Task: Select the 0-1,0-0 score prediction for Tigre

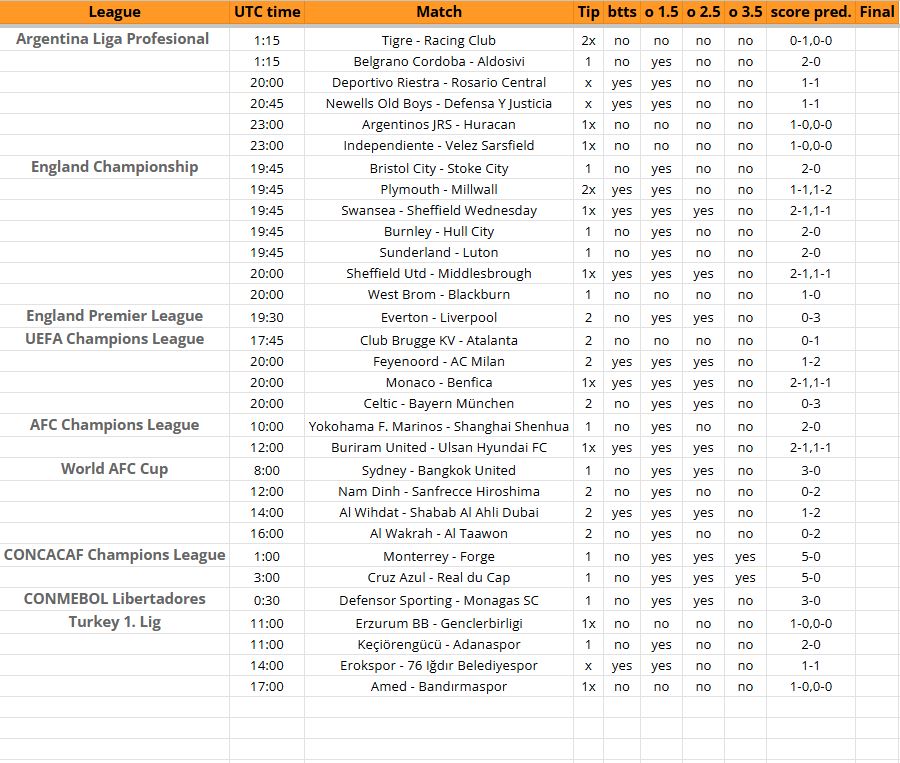Action: tap(810, 41)
